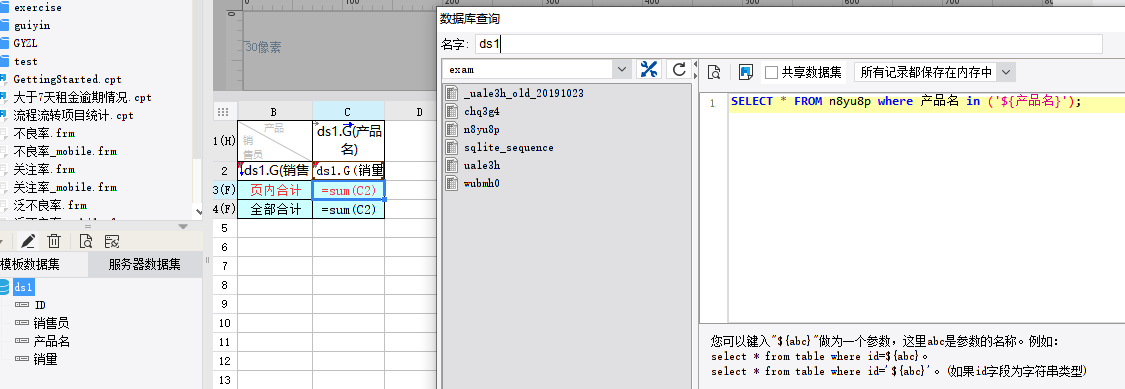The image size is (1125, 389).
Task: Select the ds1 dataset node label
Action: (24, 287)
